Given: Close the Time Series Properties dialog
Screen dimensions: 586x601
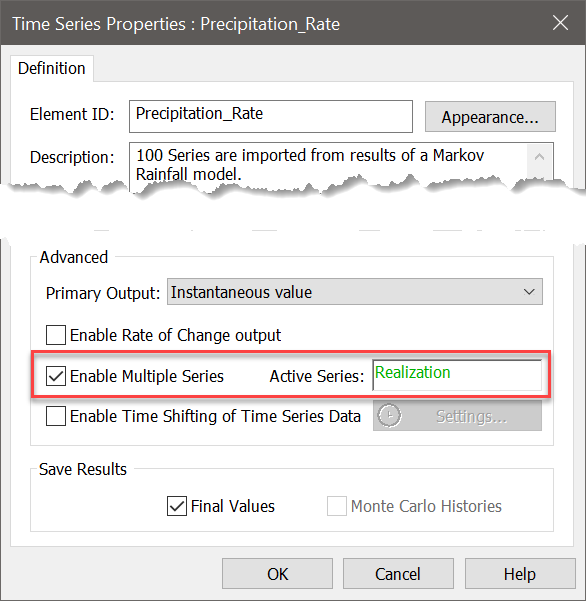Looking at the screenshot, I should tap(560, 23).
